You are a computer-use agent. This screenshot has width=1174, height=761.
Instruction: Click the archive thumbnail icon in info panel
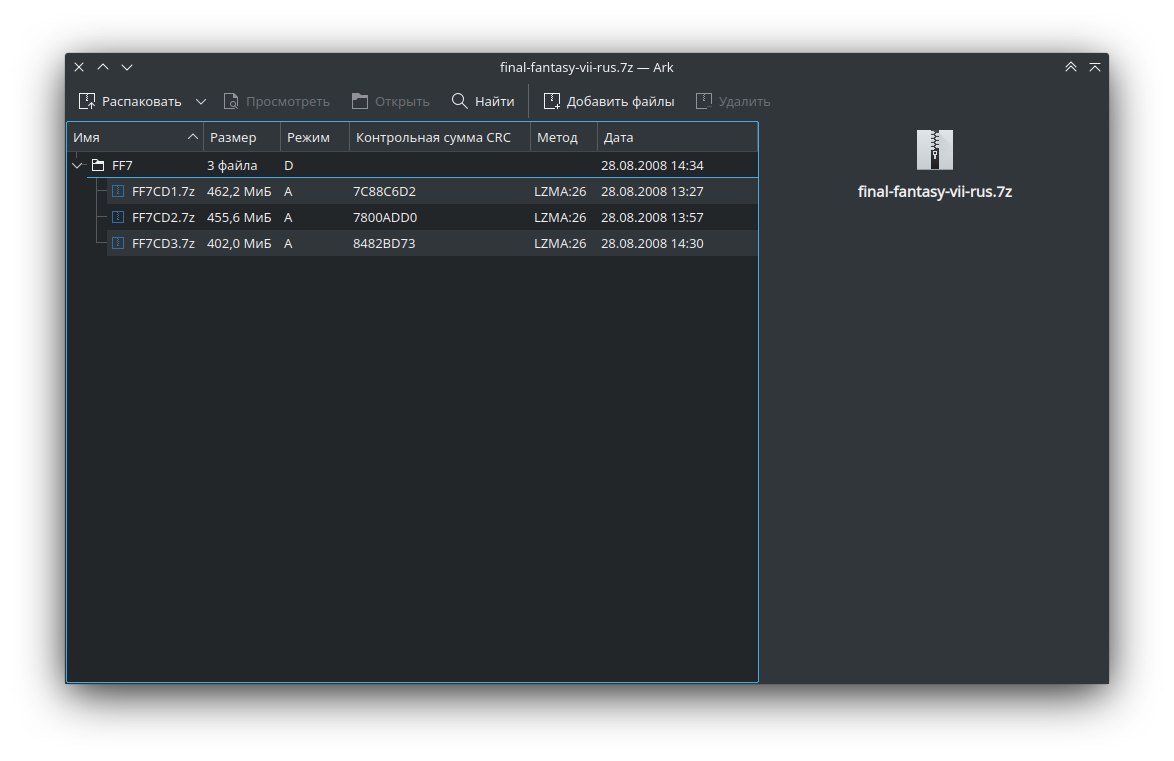pos(935,150)
